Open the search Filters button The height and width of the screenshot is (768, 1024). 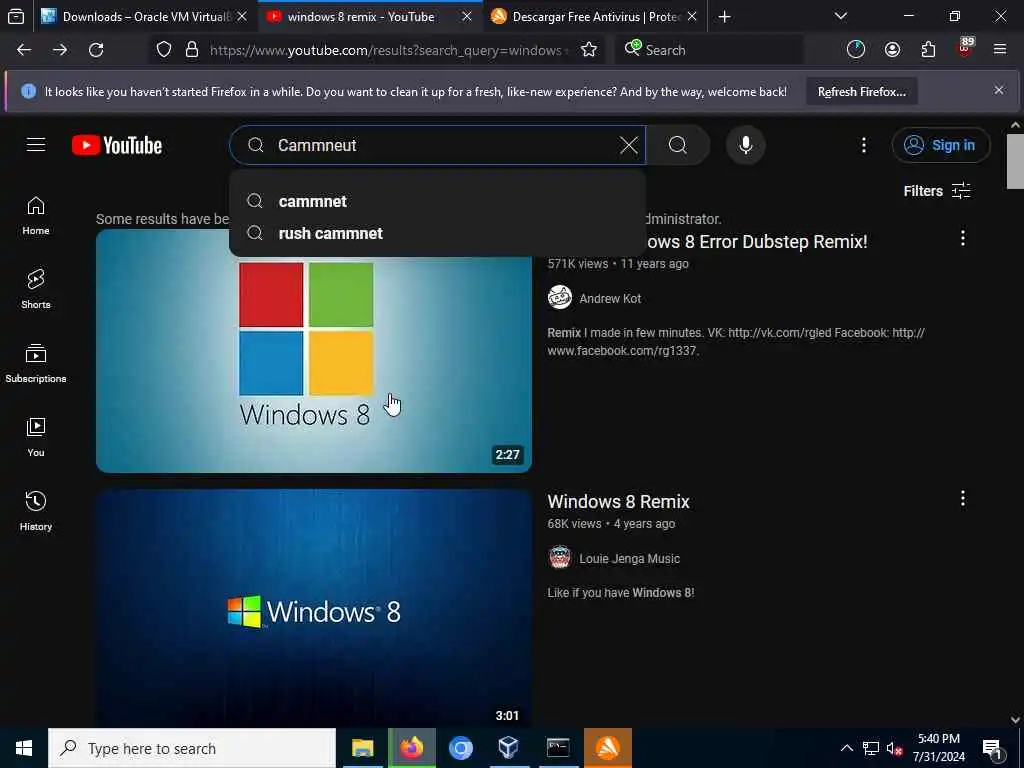(x=936, y=191)
